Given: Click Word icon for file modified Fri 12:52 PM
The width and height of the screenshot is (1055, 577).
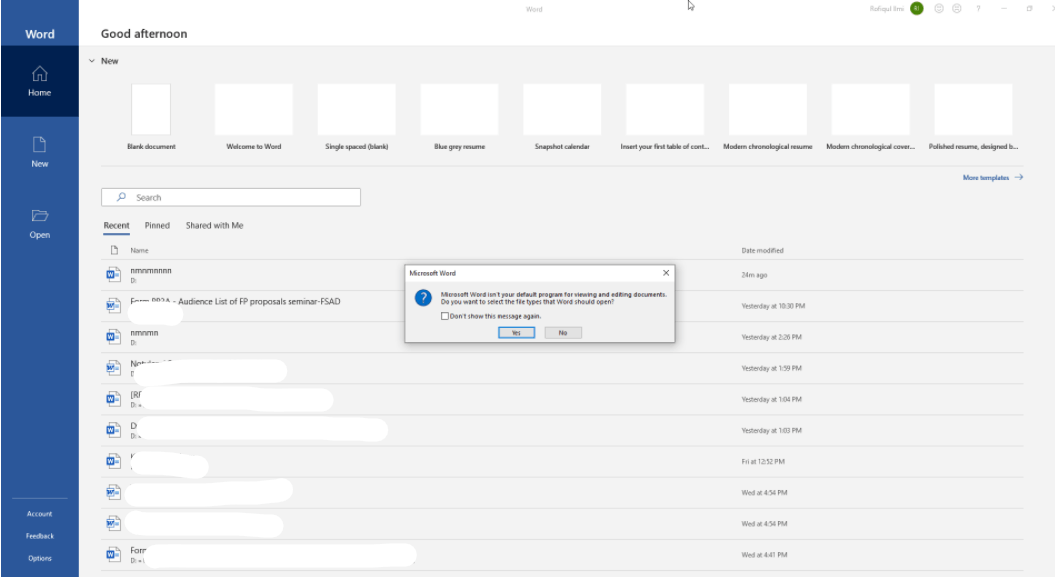Looking at the screenshot, I should [x=113, y=461].
